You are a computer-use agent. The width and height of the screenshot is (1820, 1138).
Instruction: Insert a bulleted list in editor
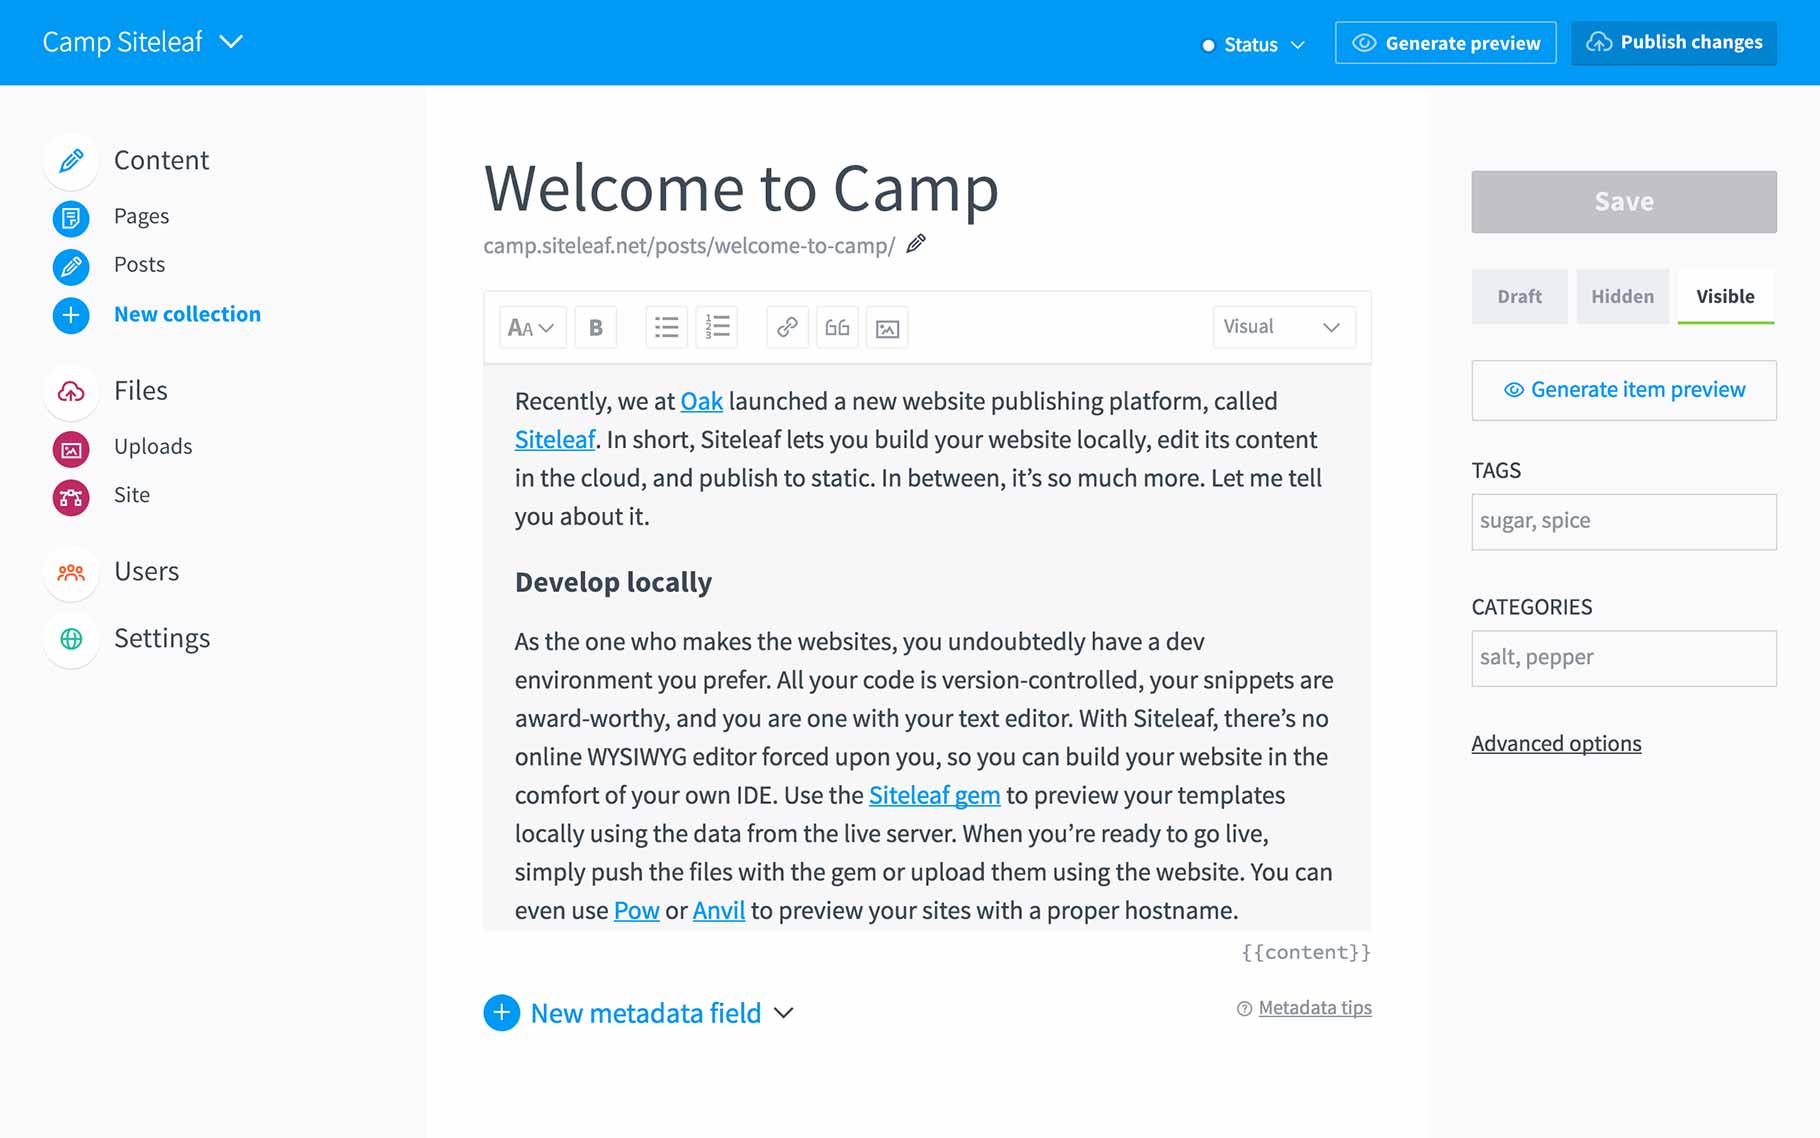(666, 328)
